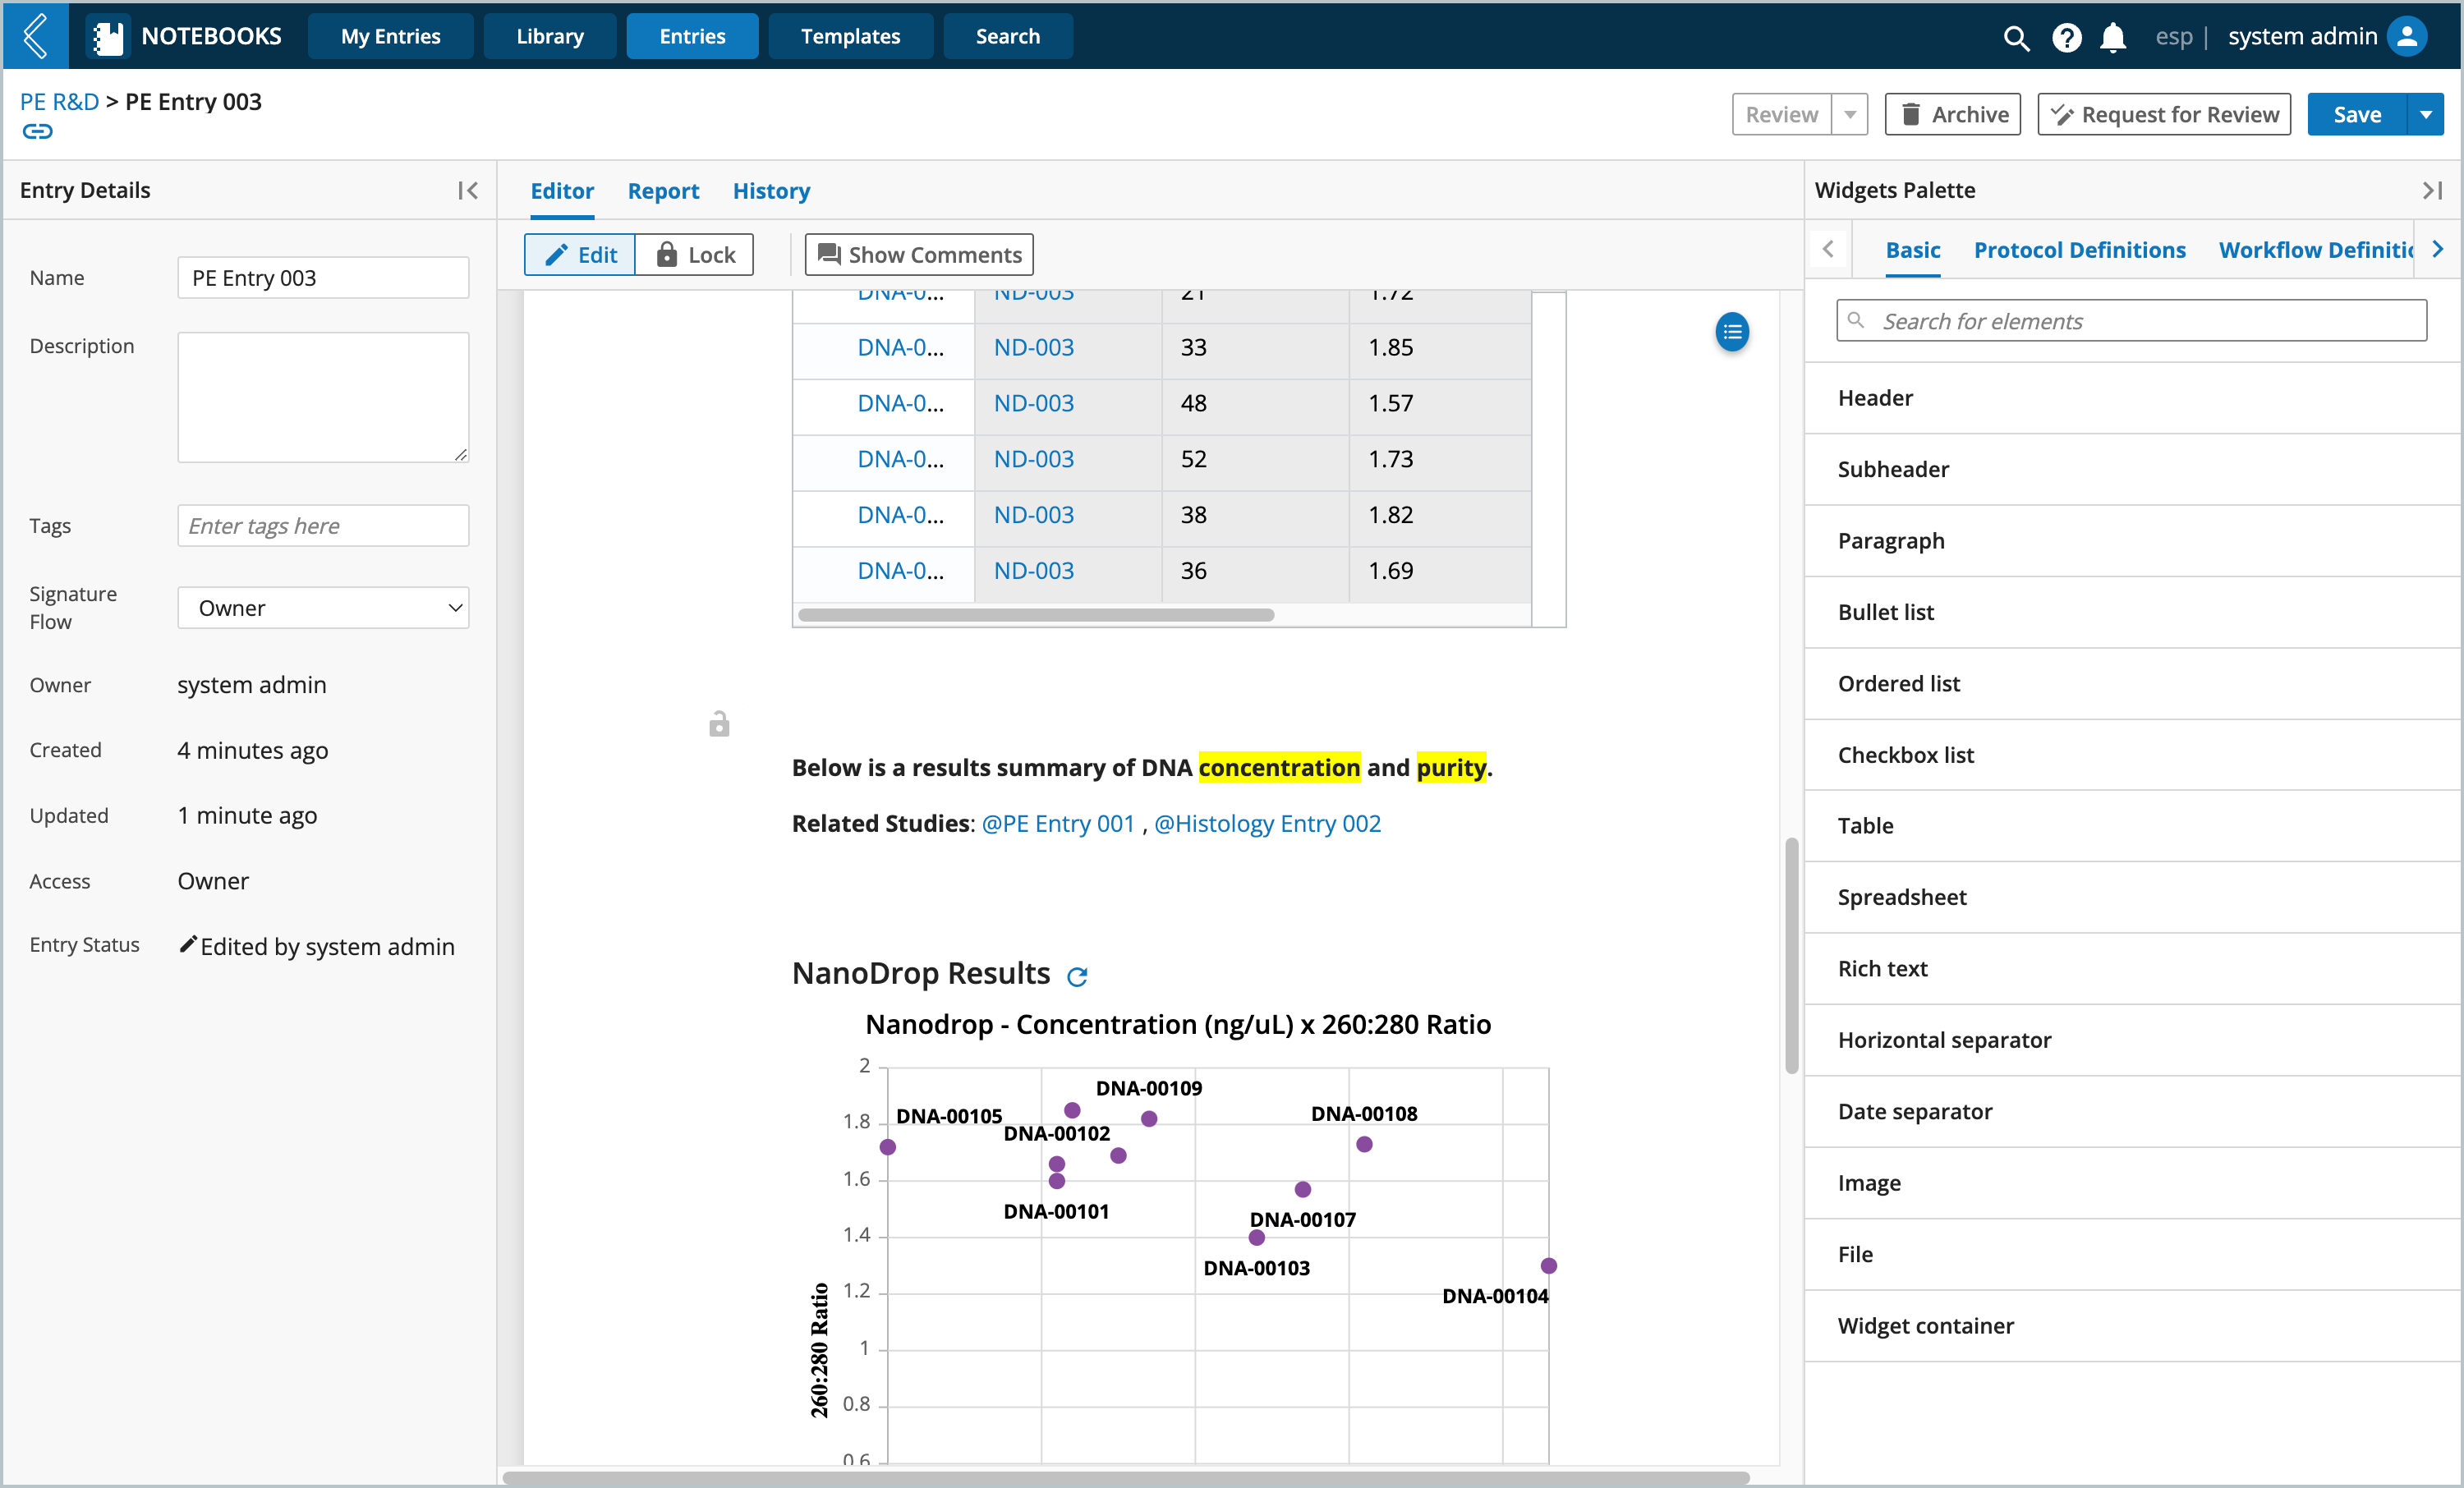Click the Protocol Definitions tab in palette
This screenshot has height=1488, width=2464.
click(2077, 248)
